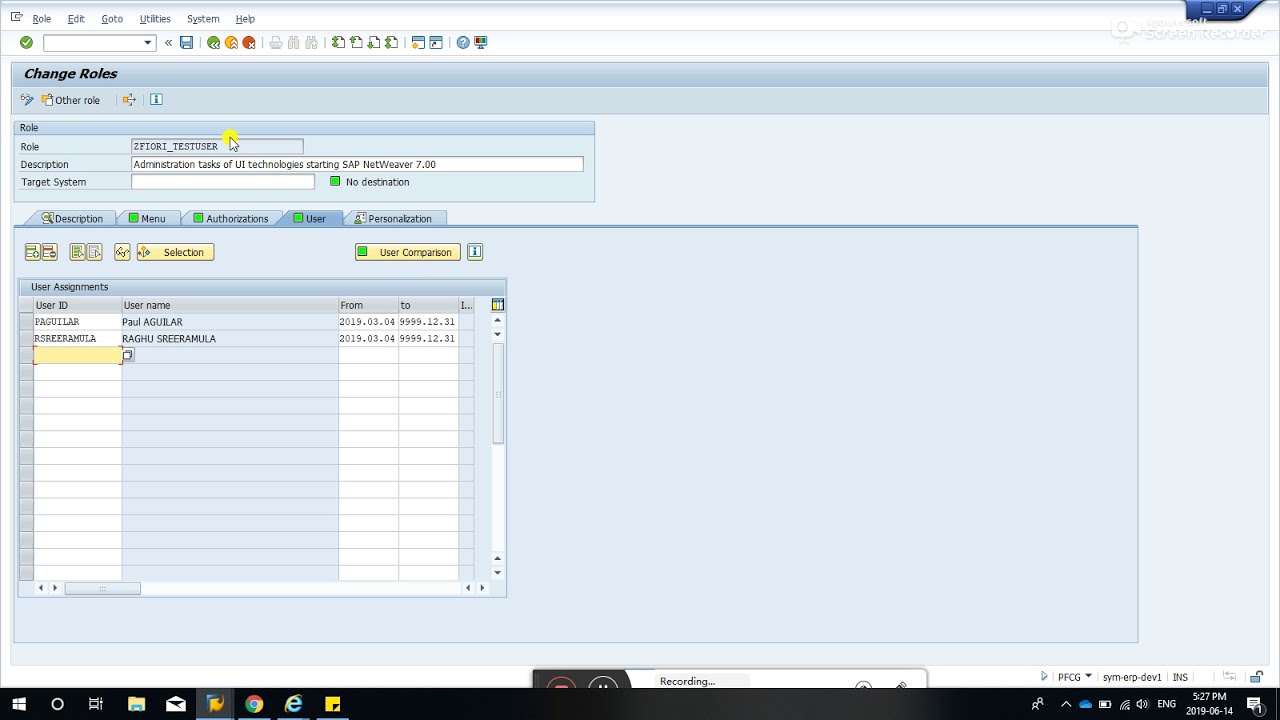Click the info icon beside User Comparison
The height and width of the screenshot is (720, 1280).
475,252
